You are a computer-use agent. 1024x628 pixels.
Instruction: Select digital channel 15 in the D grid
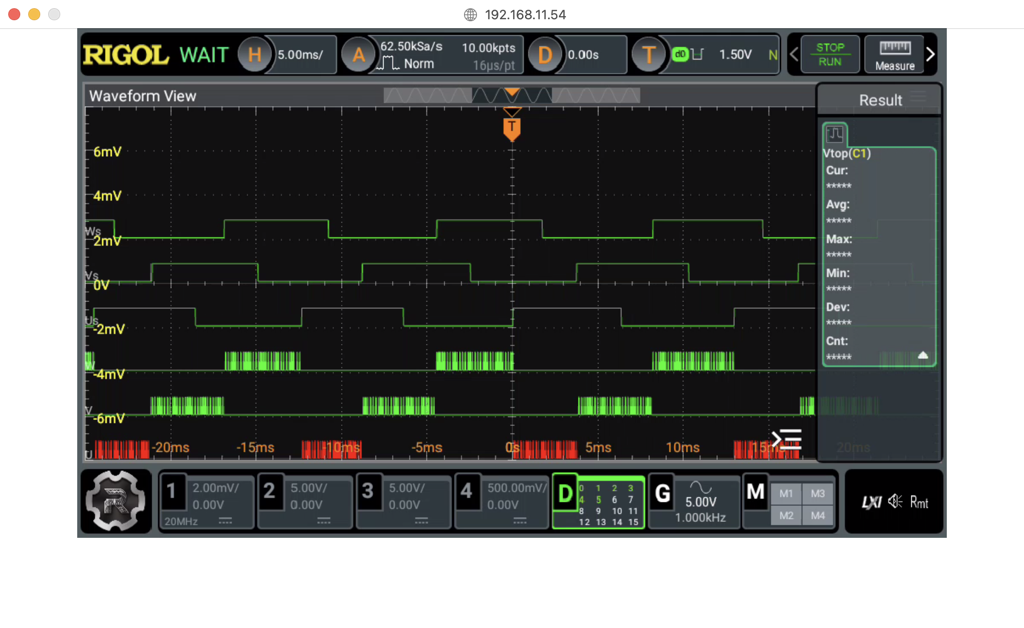pyautogui.click(x=633, y=522)
